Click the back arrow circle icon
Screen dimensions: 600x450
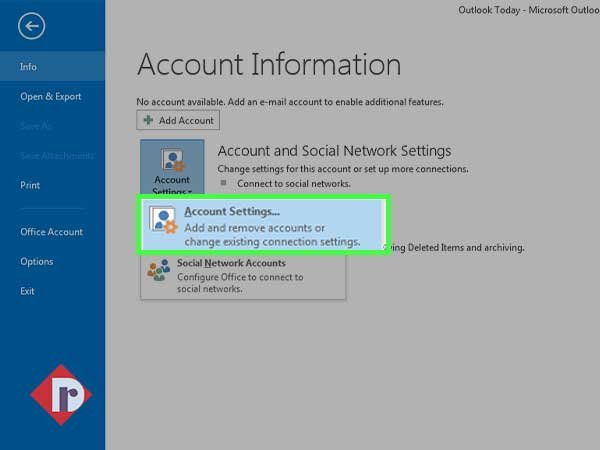click(x=31, y=26)
